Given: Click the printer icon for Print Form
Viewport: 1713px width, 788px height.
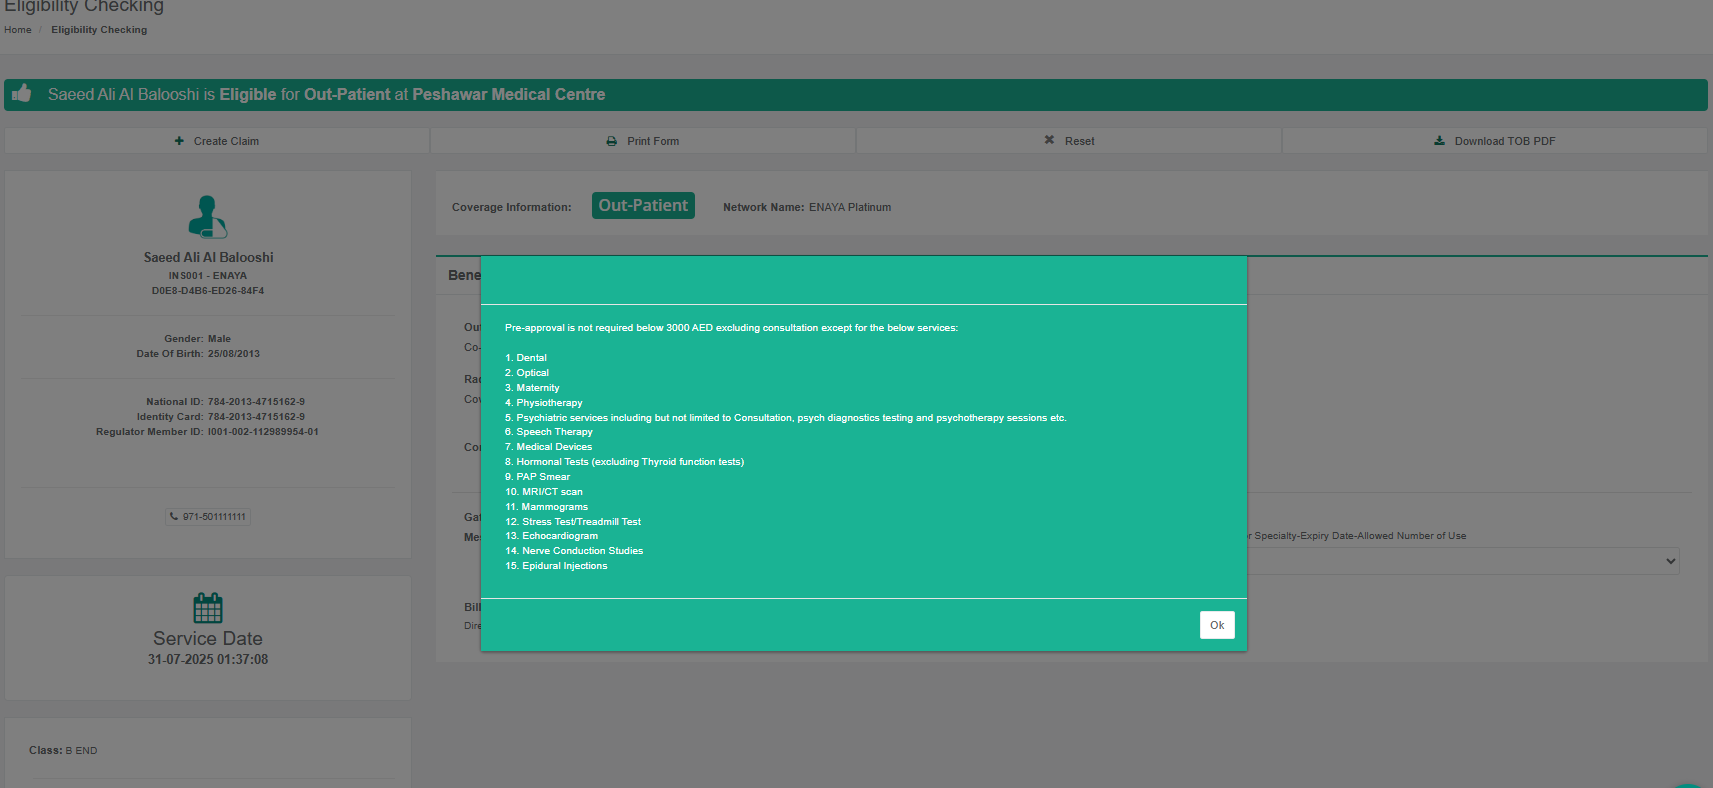Looking at the screenshot, I should point(611,141).
